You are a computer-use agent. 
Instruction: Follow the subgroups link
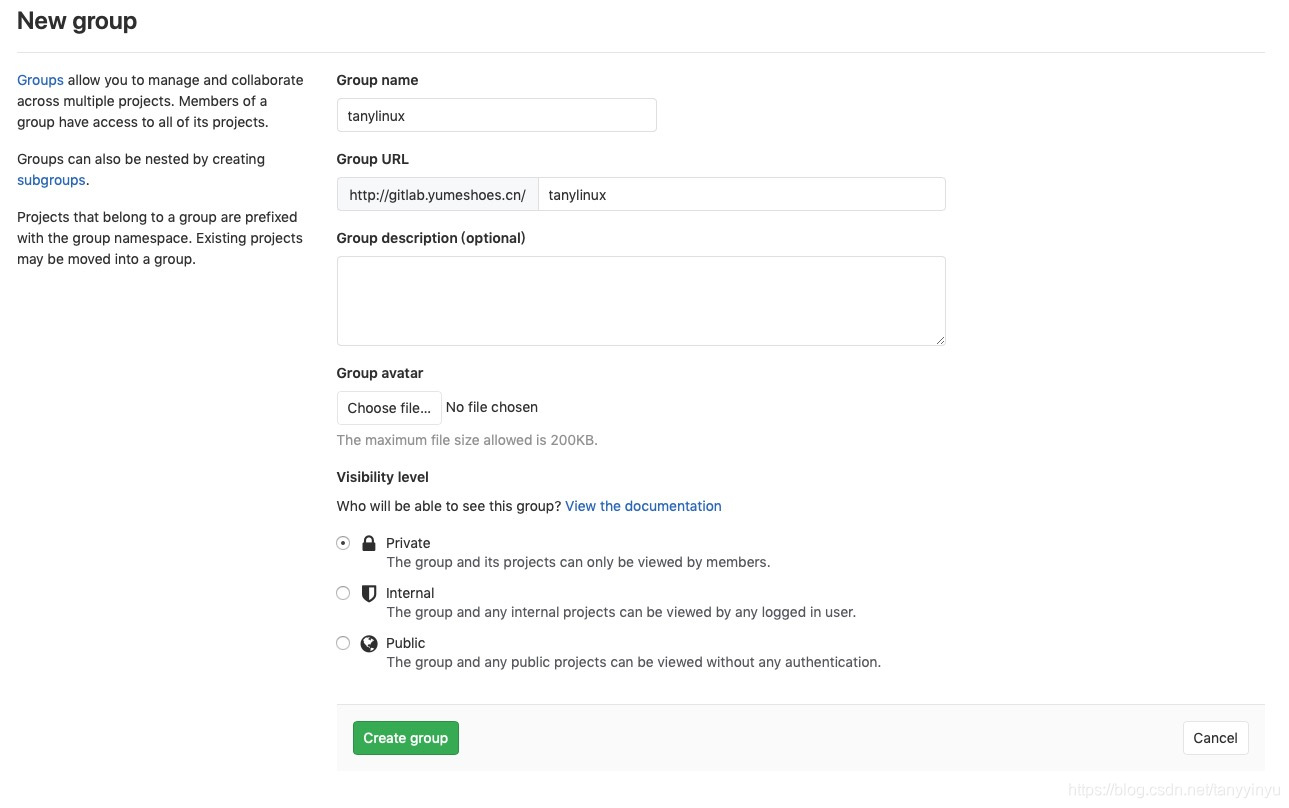point(52,180)
